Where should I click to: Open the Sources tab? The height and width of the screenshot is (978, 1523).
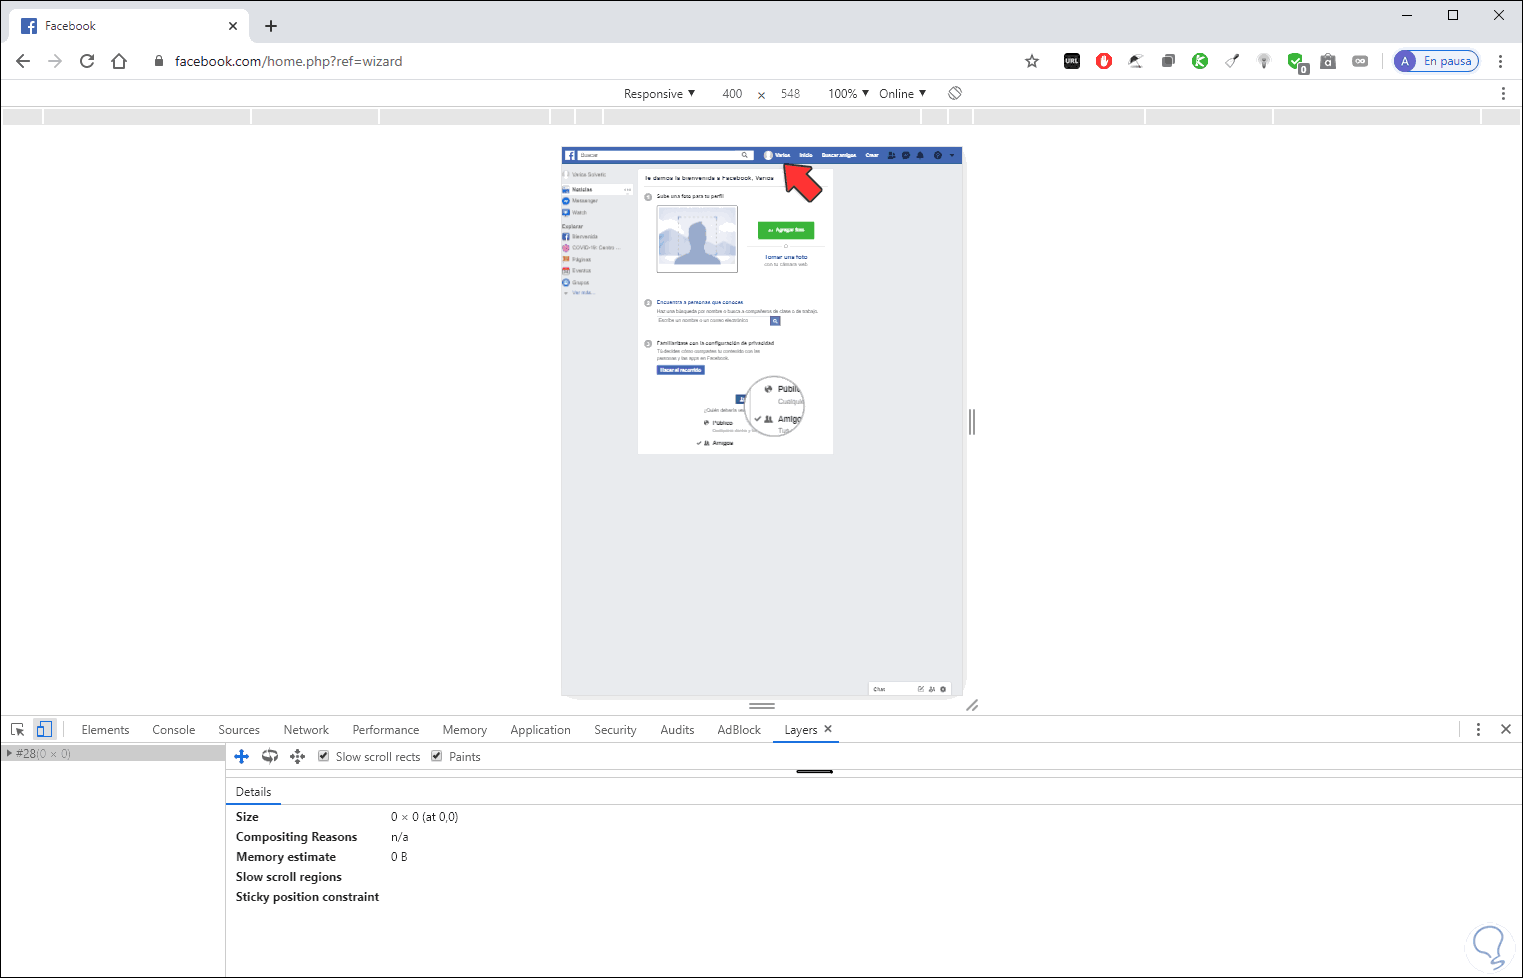tap(239, 730)
